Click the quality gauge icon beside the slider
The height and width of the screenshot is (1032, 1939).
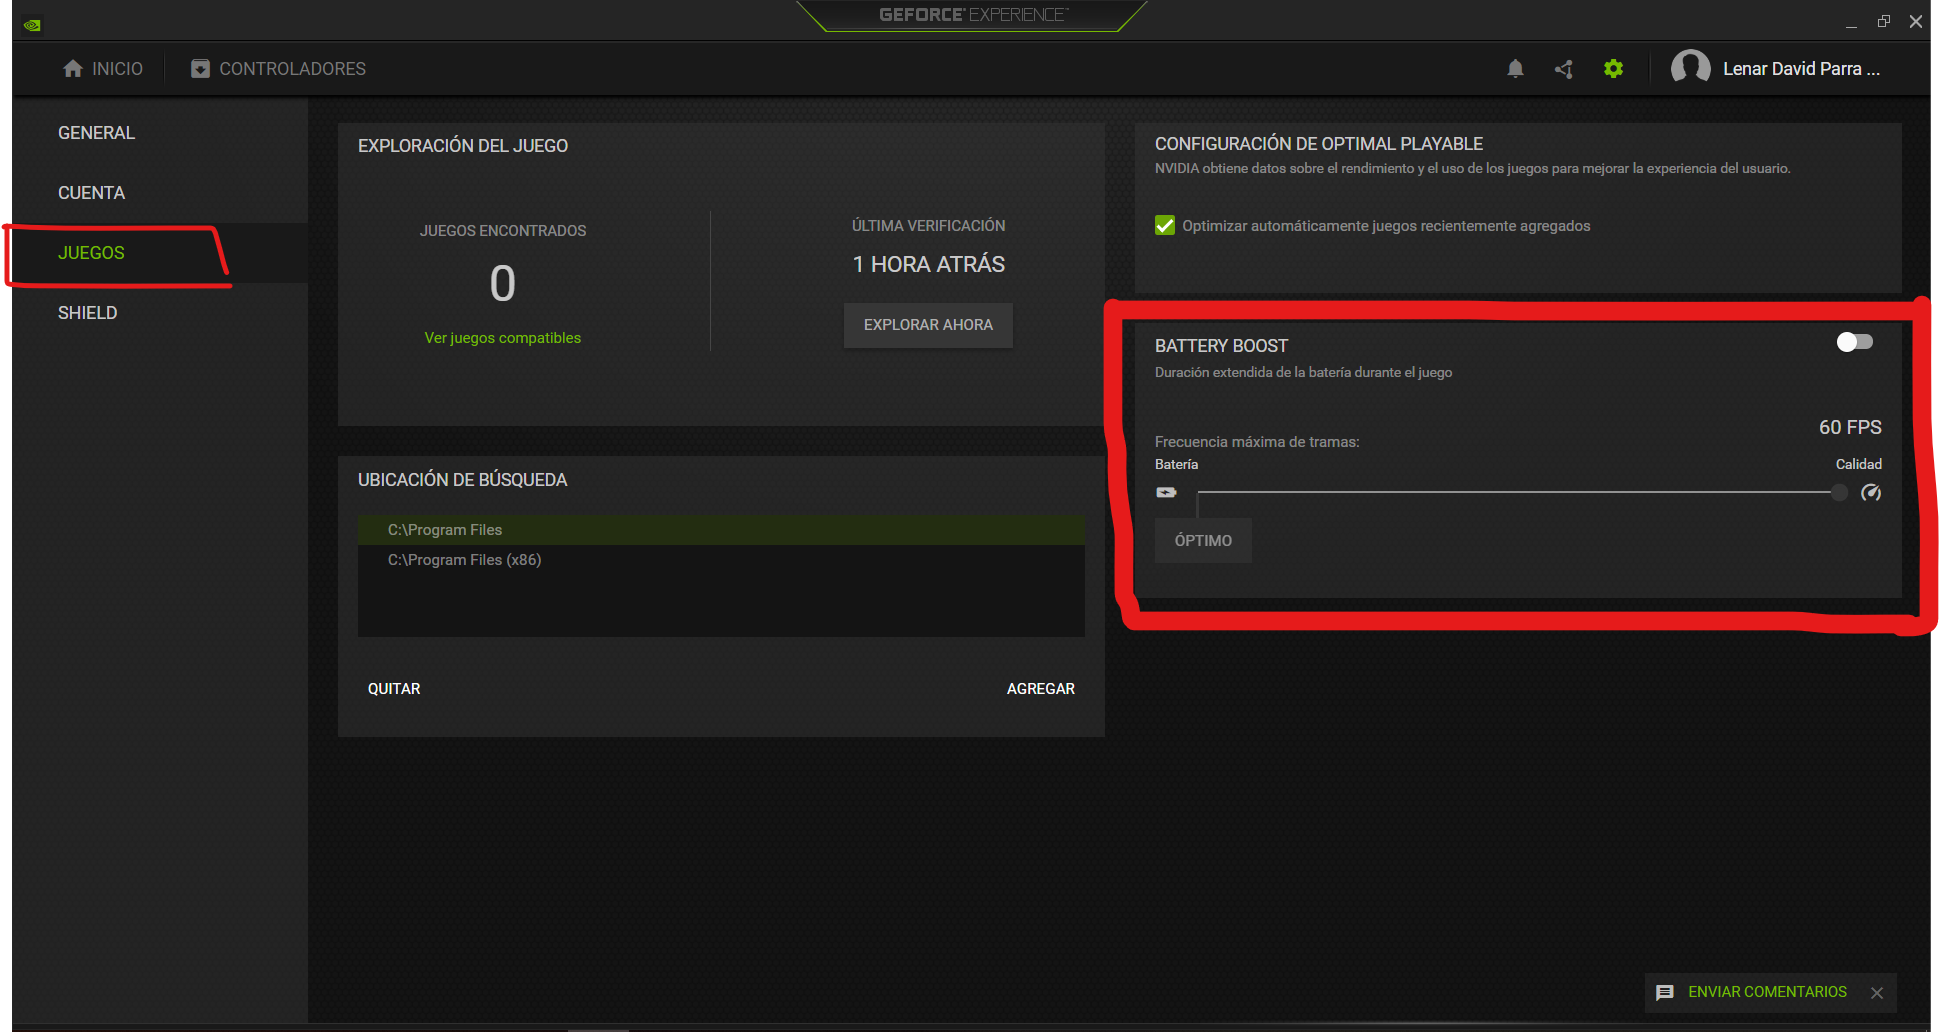[1871, 492]
